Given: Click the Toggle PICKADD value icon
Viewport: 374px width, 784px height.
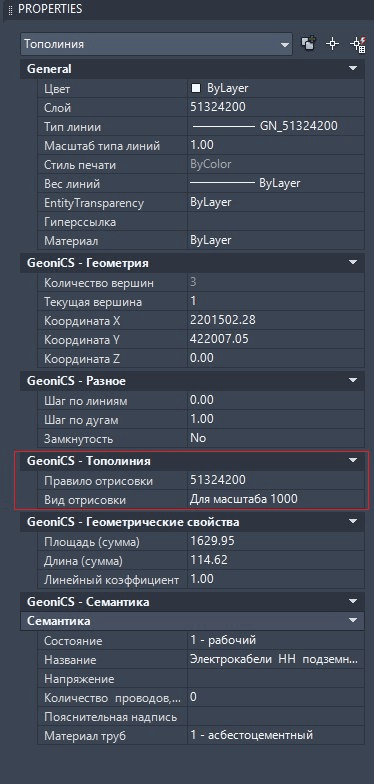Looking at the screenshot, I should click(x=308, y=44).
